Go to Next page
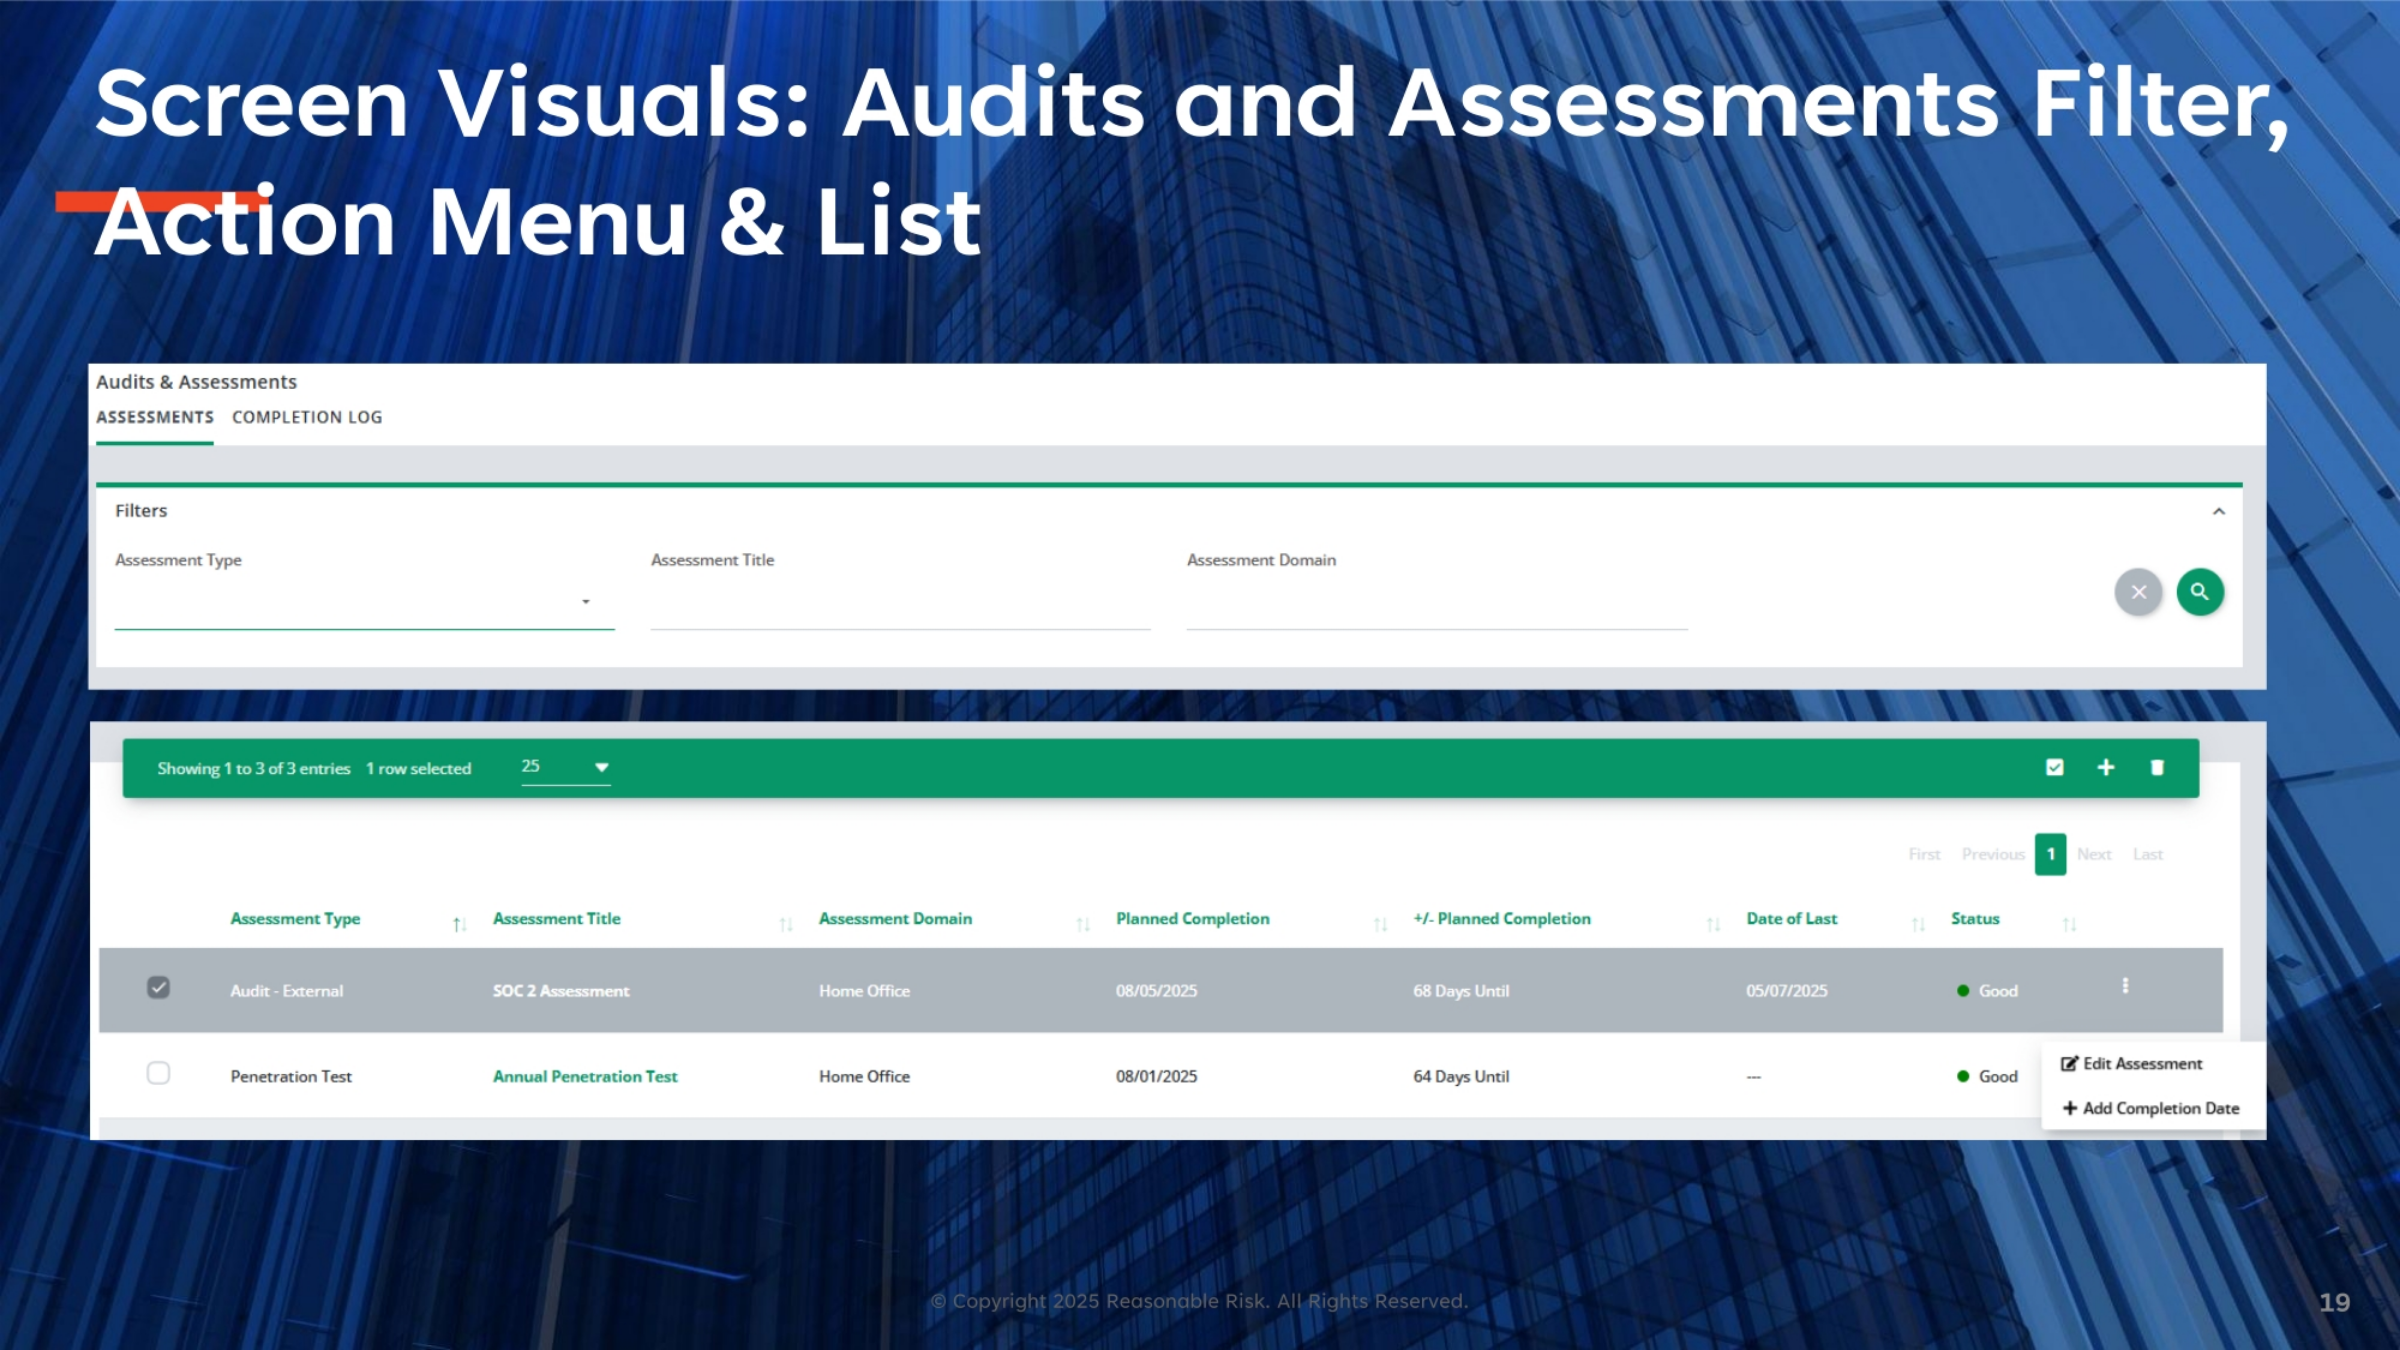The height and width of the screenshot is (1350, 2400). (x=2094, y=854)
